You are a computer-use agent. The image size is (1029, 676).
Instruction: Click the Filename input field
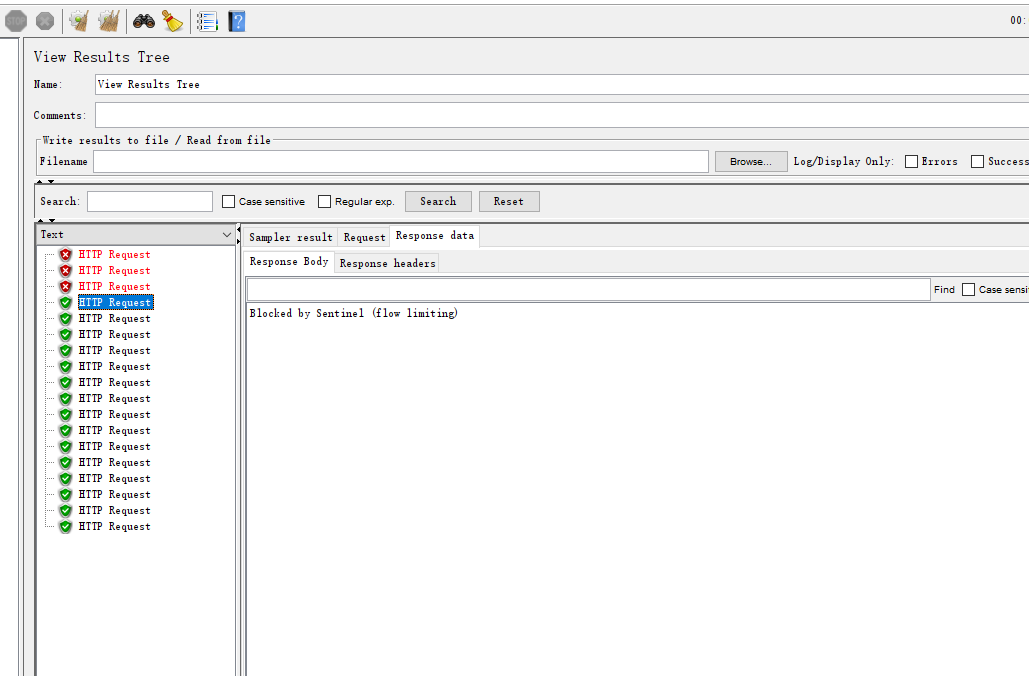[x=400, y=161]
